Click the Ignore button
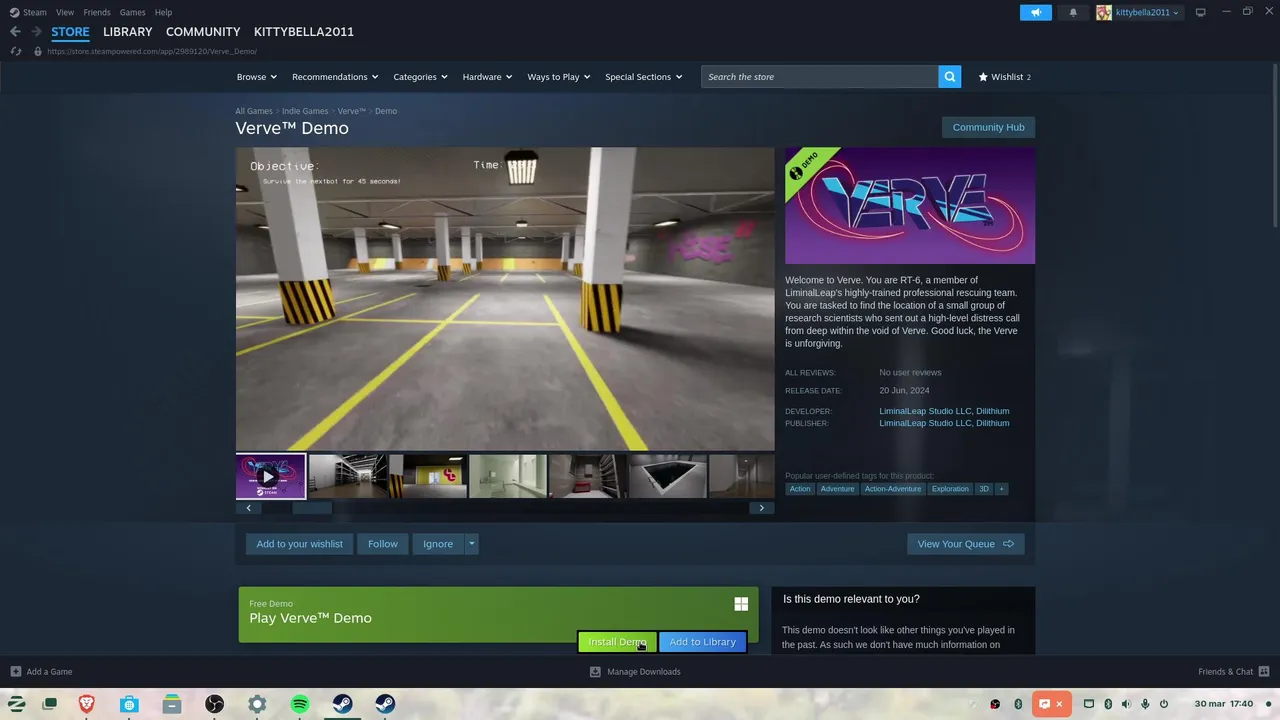The width and height of the screenshot is (1280, 720). pos(438,544)
